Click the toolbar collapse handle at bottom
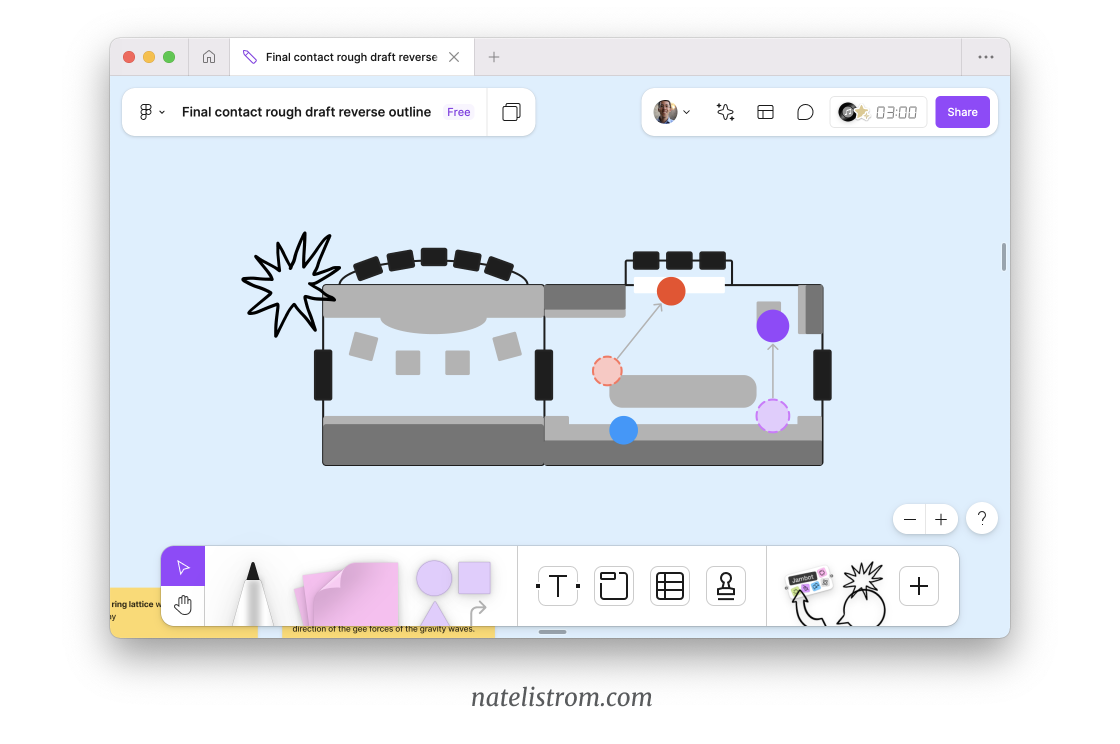The height and width of the screenshot is (744, 1120). (x=552, y=632)
